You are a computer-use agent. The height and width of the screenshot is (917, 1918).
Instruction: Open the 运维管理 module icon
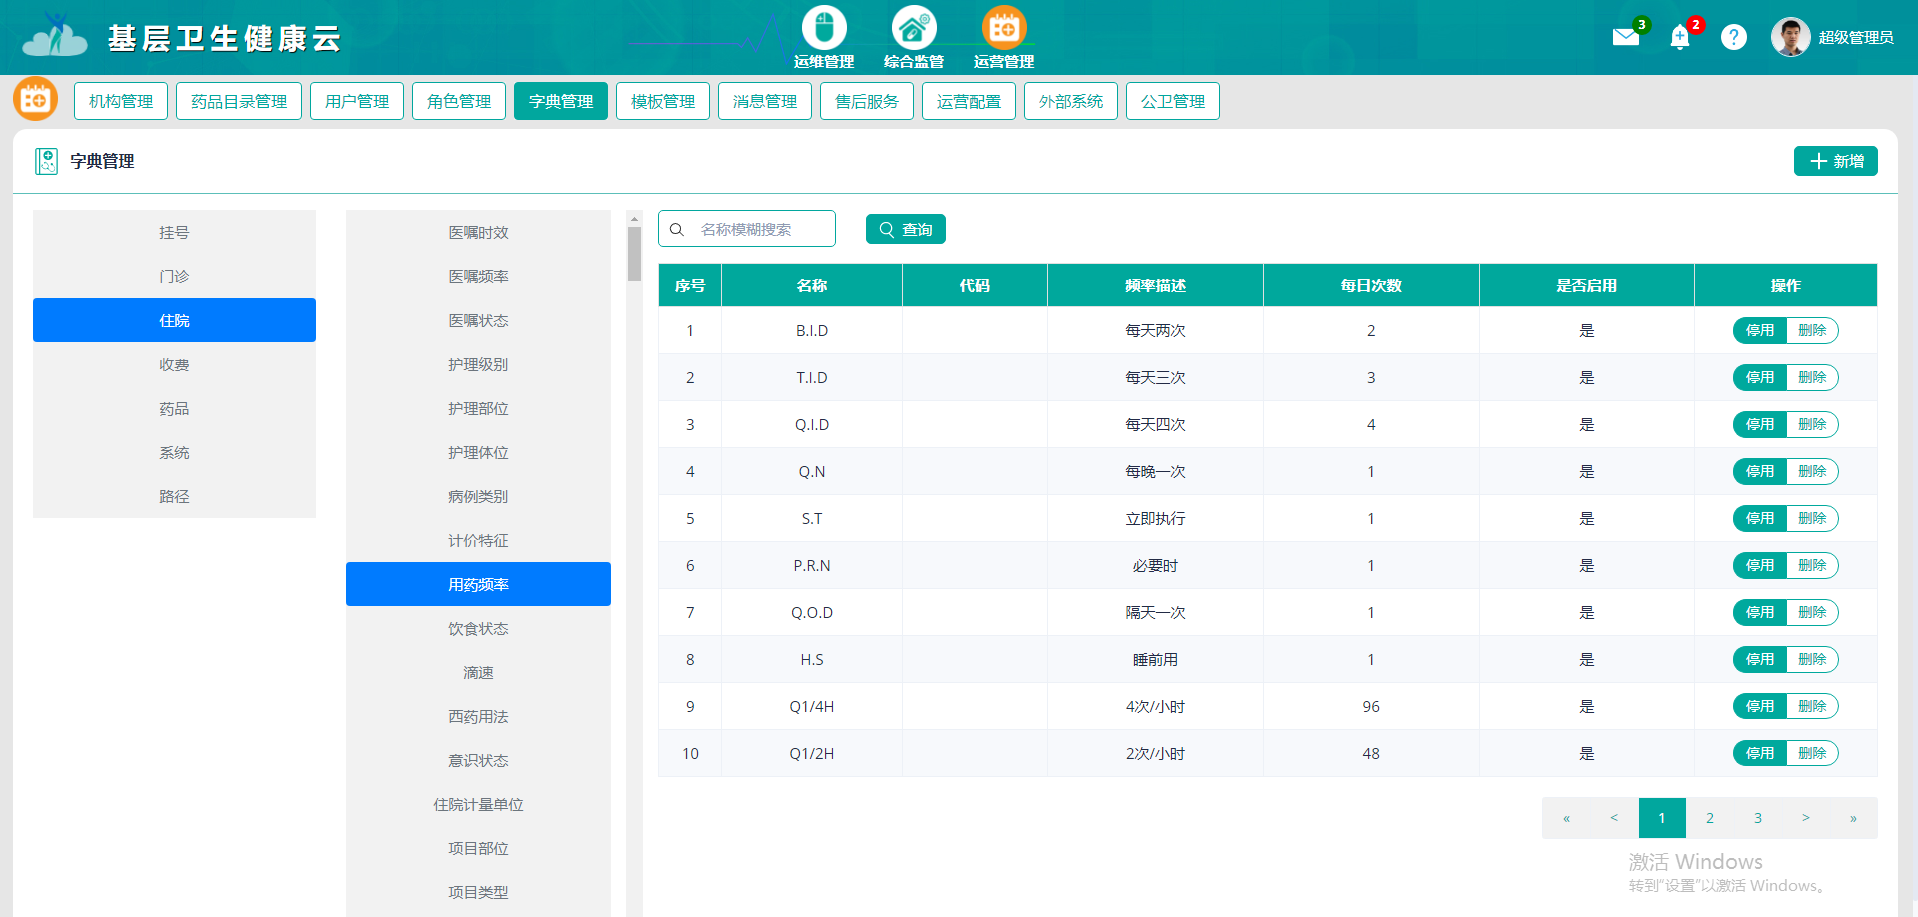coord(824,28)
